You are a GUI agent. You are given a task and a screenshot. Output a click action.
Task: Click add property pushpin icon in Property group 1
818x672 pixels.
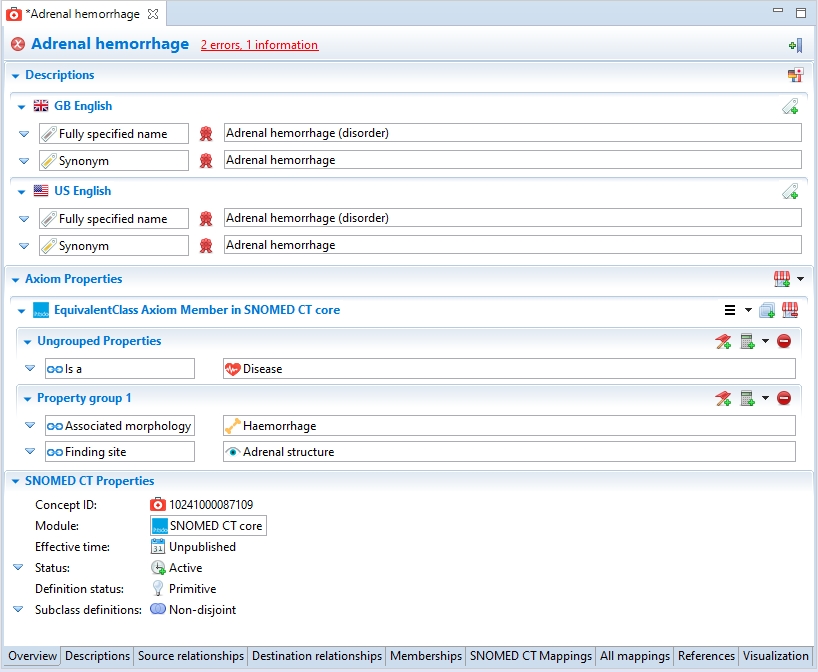[723, 398]
